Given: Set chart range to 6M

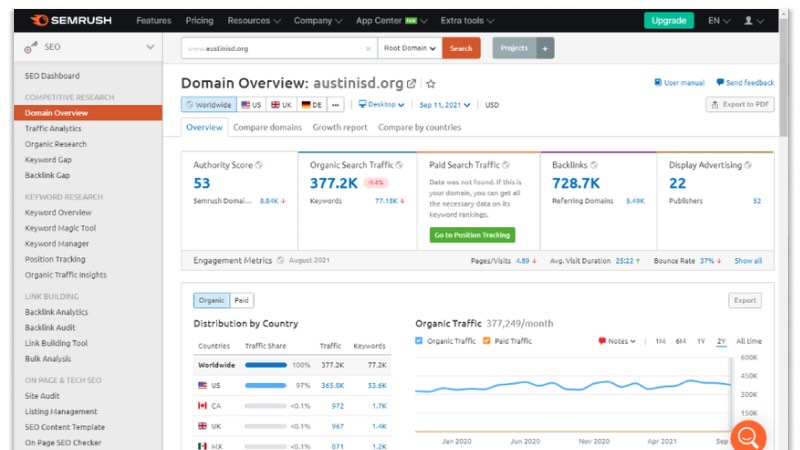Looking at the screenshot, I should coord(681,341).
